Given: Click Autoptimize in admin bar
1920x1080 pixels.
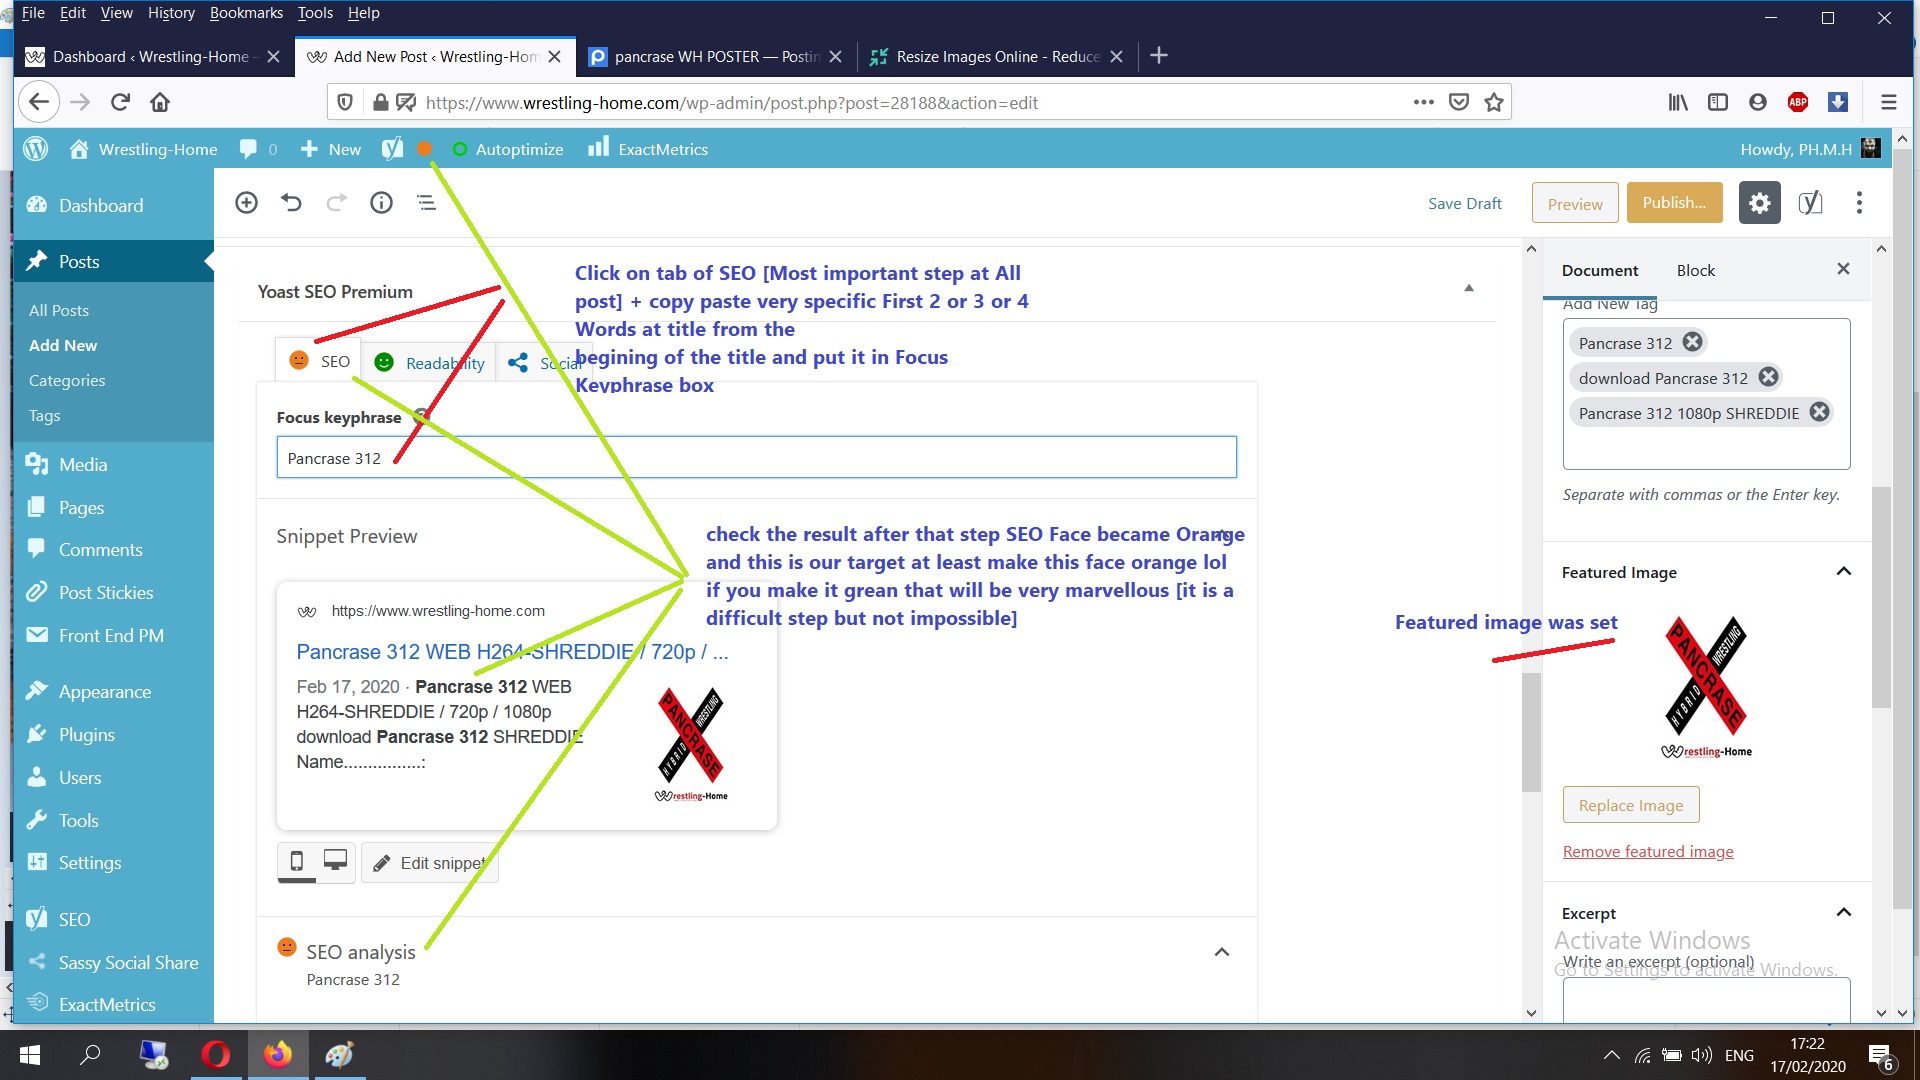Looking at the screenshot, I should (508, 149).
